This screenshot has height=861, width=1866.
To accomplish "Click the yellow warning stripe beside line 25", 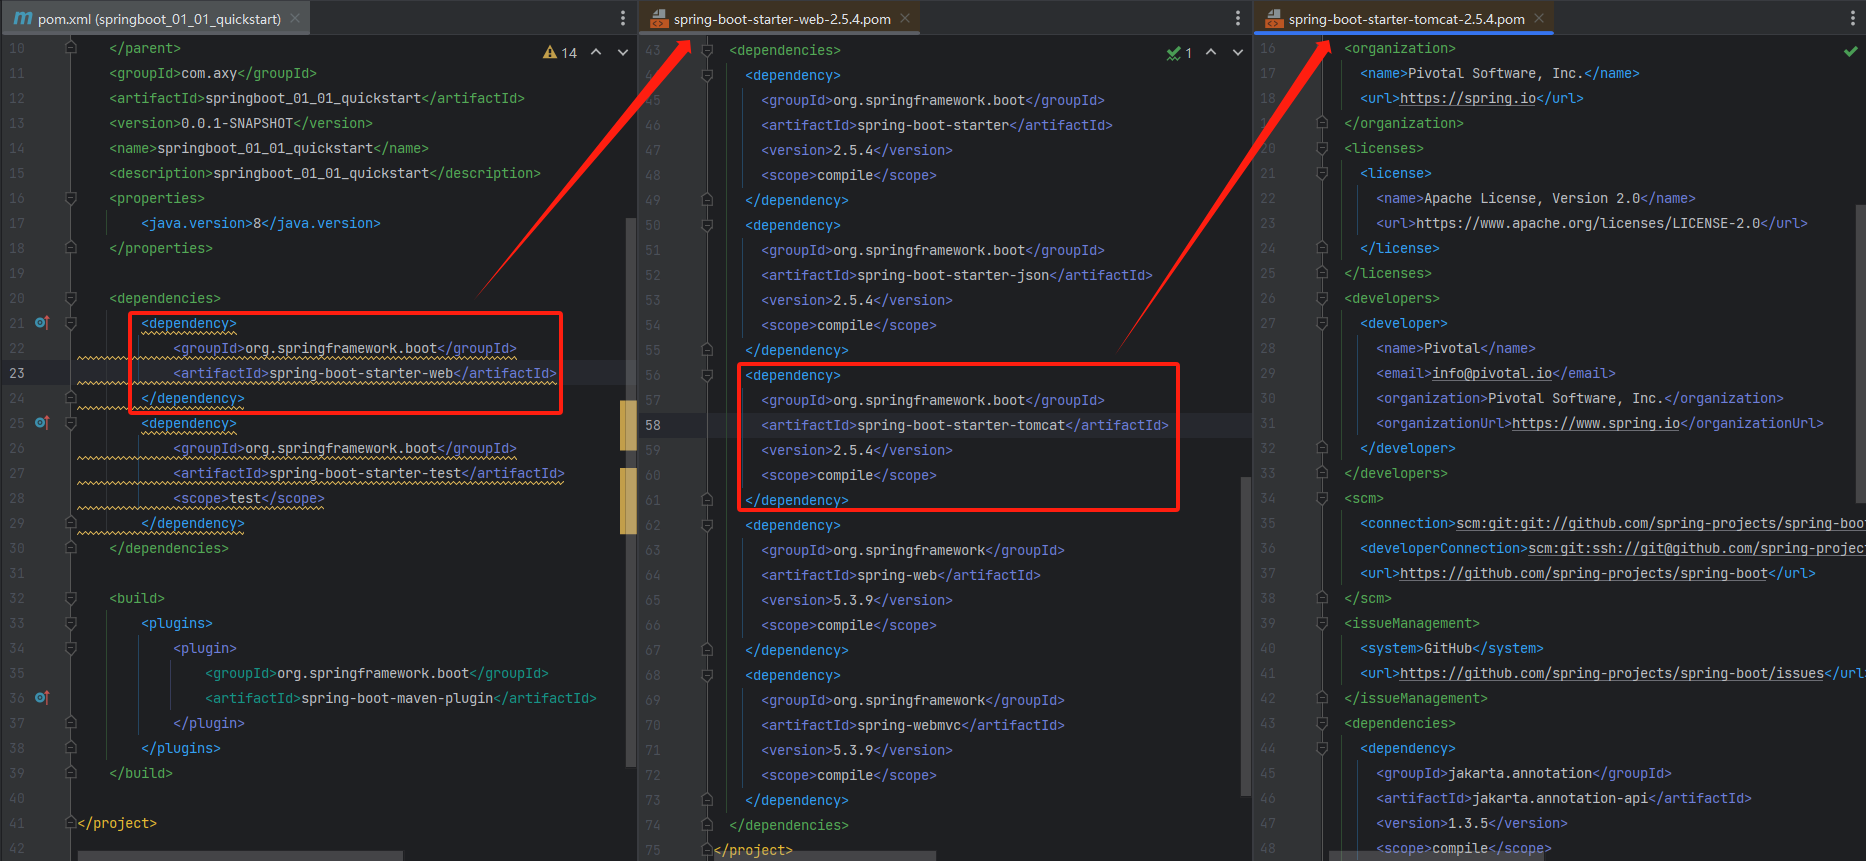I will pyautogui.click(x=629, y=425).
